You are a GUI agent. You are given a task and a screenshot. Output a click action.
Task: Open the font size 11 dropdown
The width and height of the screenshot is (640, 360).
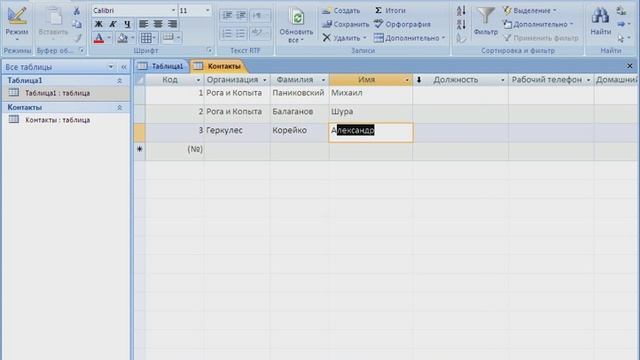pyautogui.click(x=207, y=11)
